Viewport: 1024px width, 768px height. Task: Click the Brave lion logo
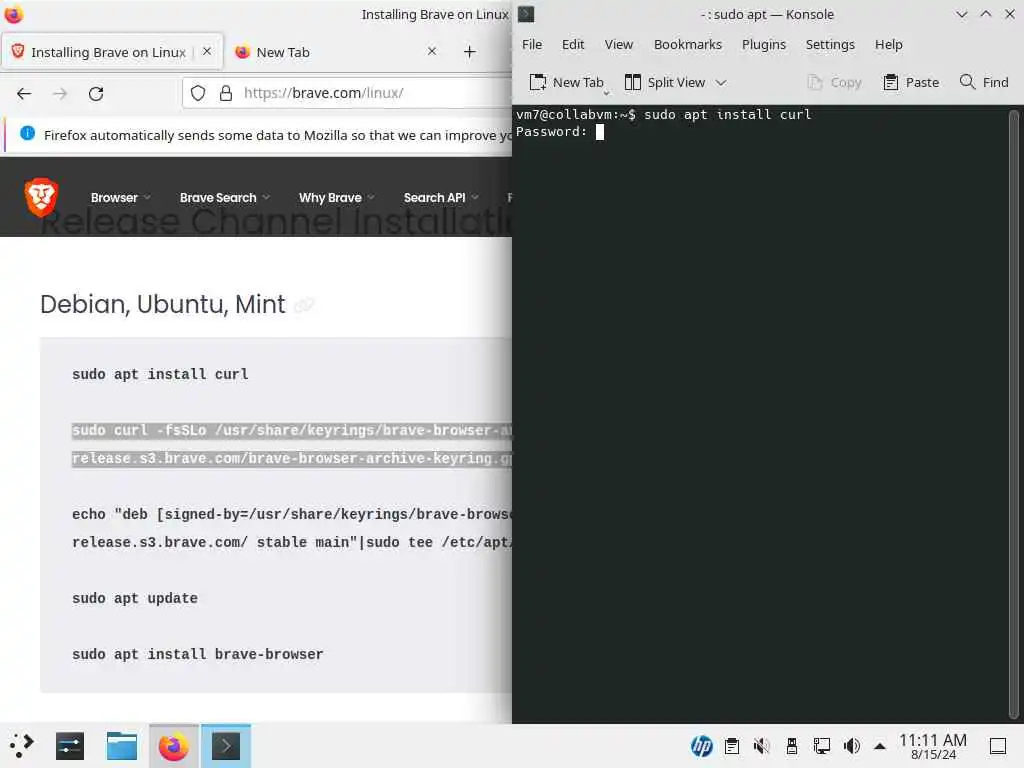coord(41,197)
